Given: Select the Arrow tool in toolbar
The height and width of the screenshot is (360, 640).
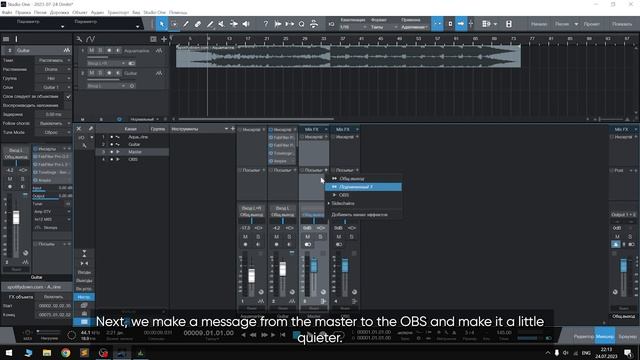Looking at the screenshot, I should pyautogui.click(x=162, y=24).
